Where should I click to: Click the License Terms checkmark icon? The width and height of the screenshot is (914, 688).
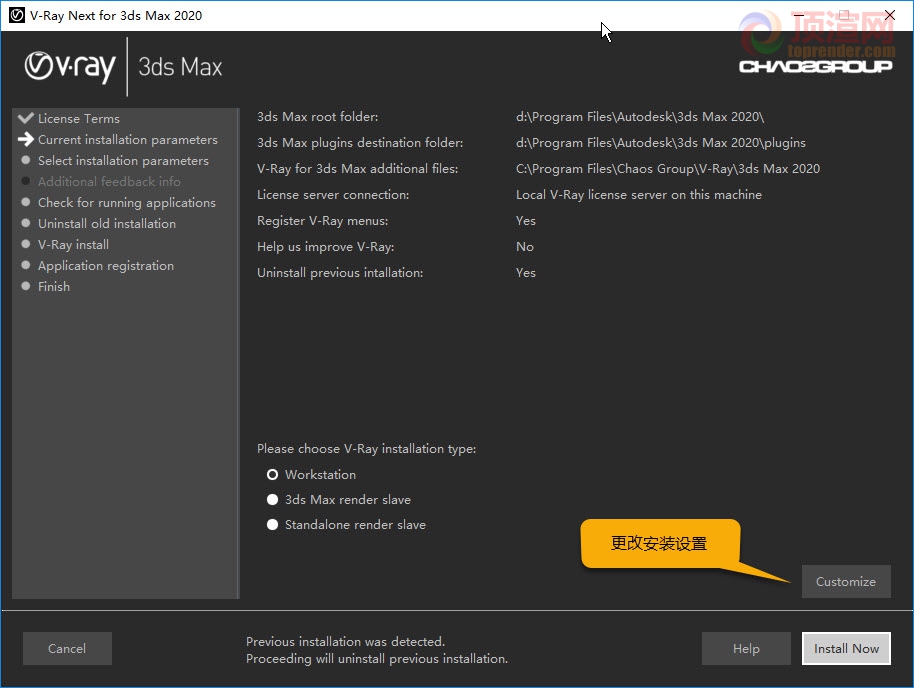point(26,118)
